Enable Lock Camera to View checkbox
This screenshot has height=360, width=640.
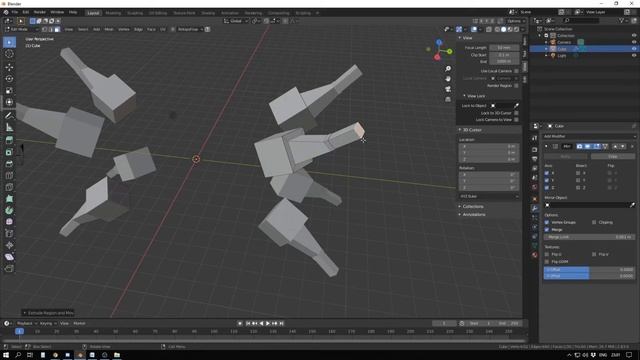516,120
